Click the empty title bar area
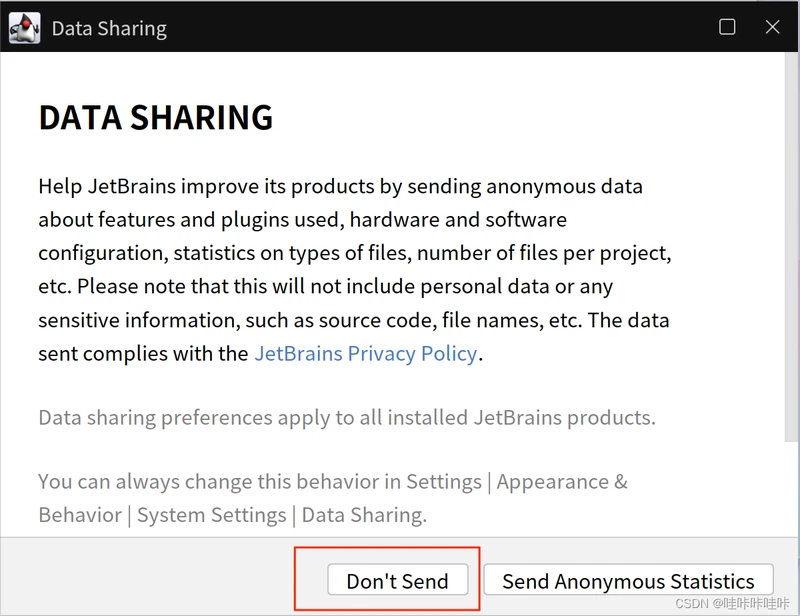The width and height of the screenshot is (800, 616). tap(440, 27)
